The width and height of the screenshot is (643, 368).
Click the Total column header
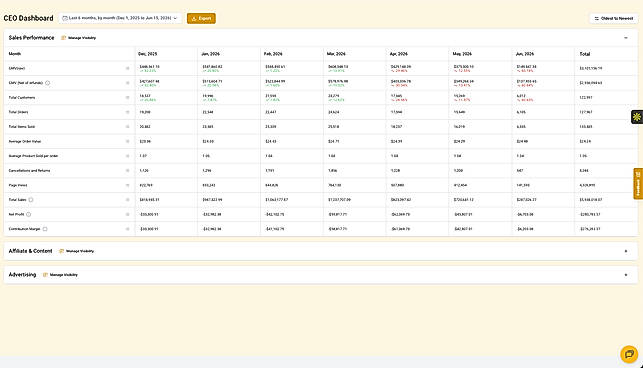(x=585, y=54)
